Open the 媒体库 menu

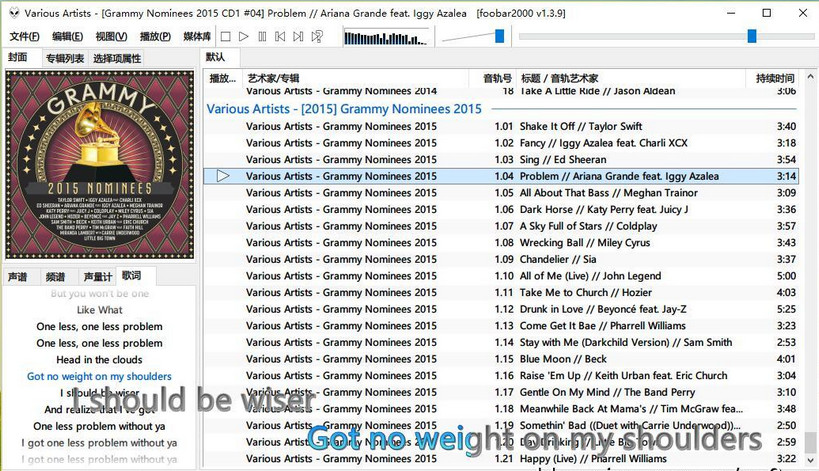197,37
